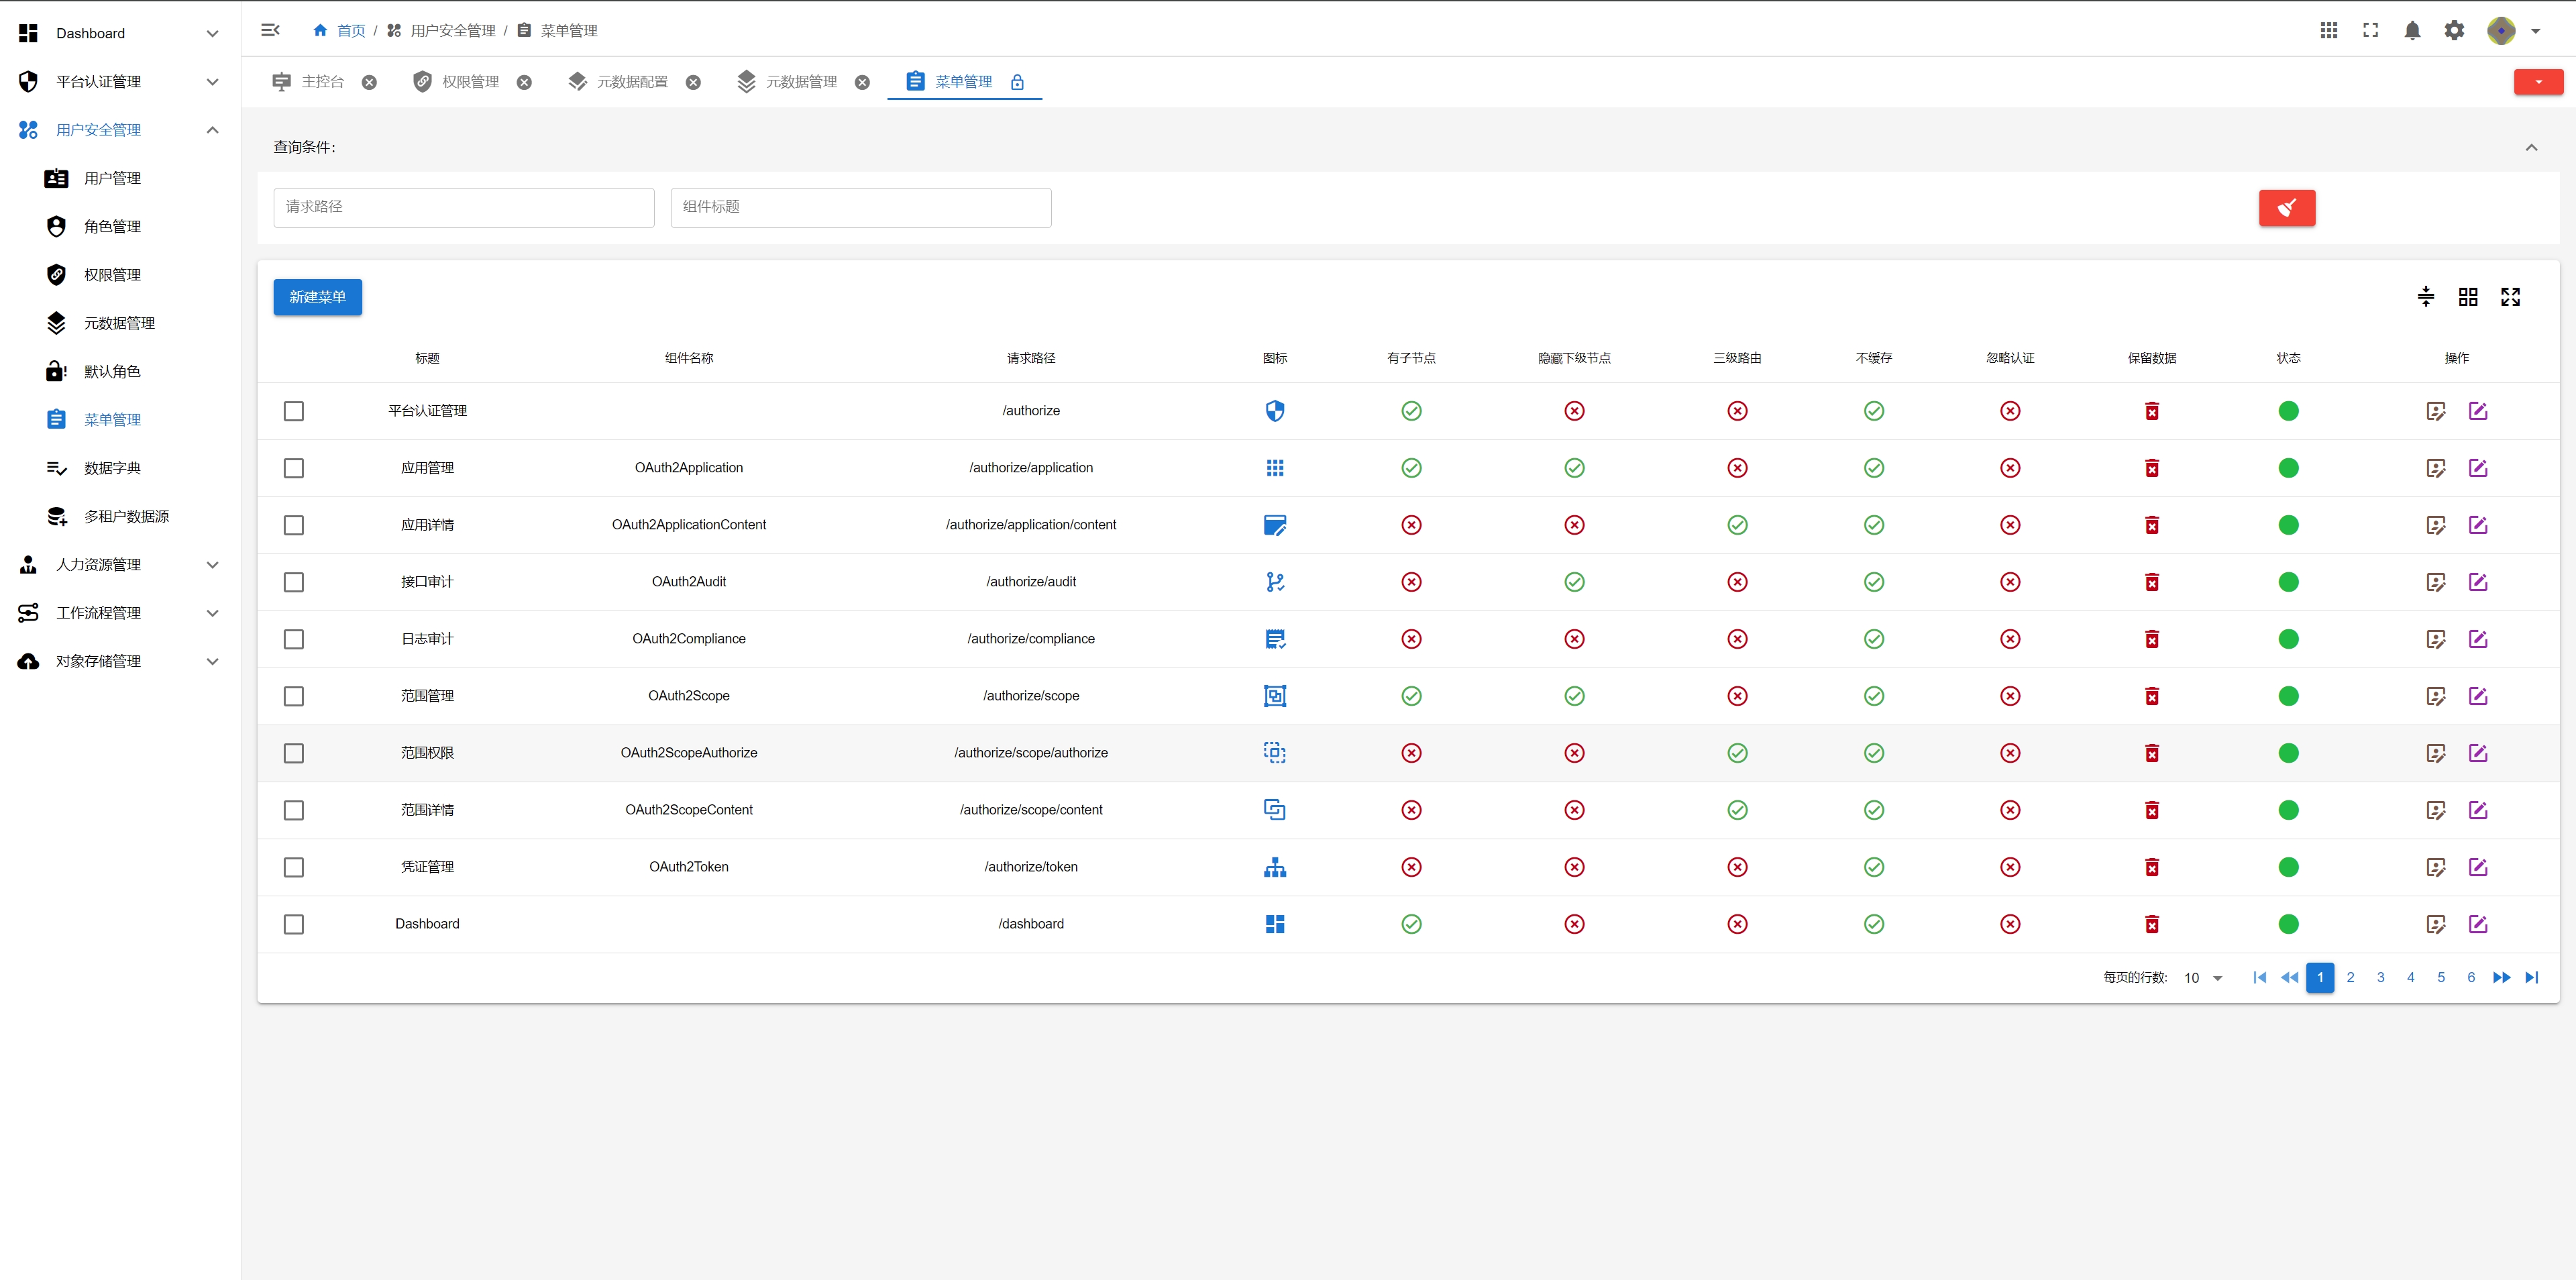This screenshot has height=1280, width=2576.
Task: Click table density compress icon
Action: (2425, 297)
